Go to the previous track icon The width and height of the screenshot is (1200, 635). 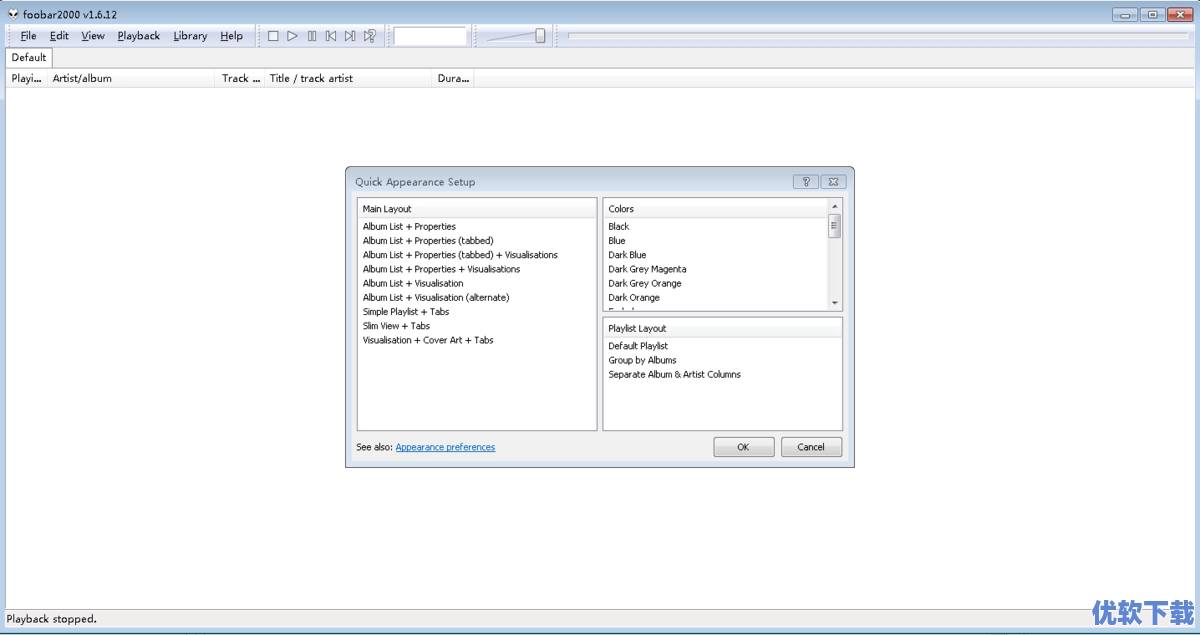point(331,36)
